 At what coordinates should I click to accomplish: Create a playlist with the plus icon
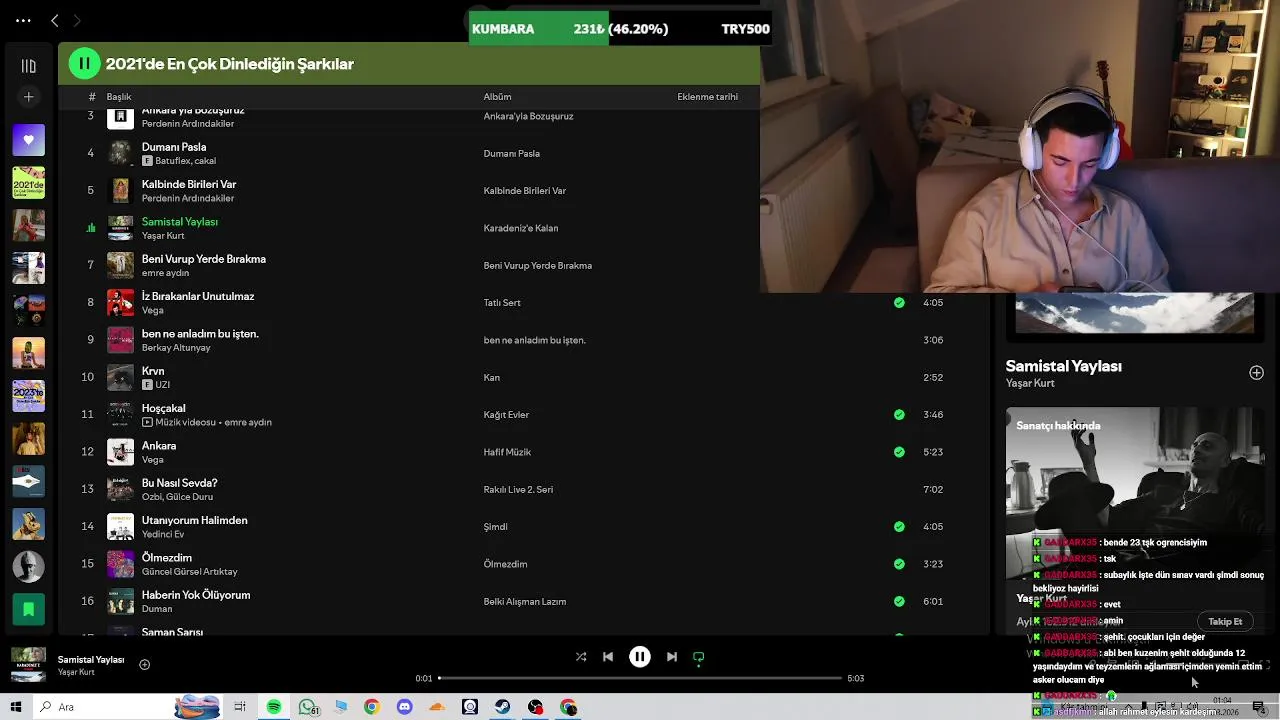[x=29, y=97]
